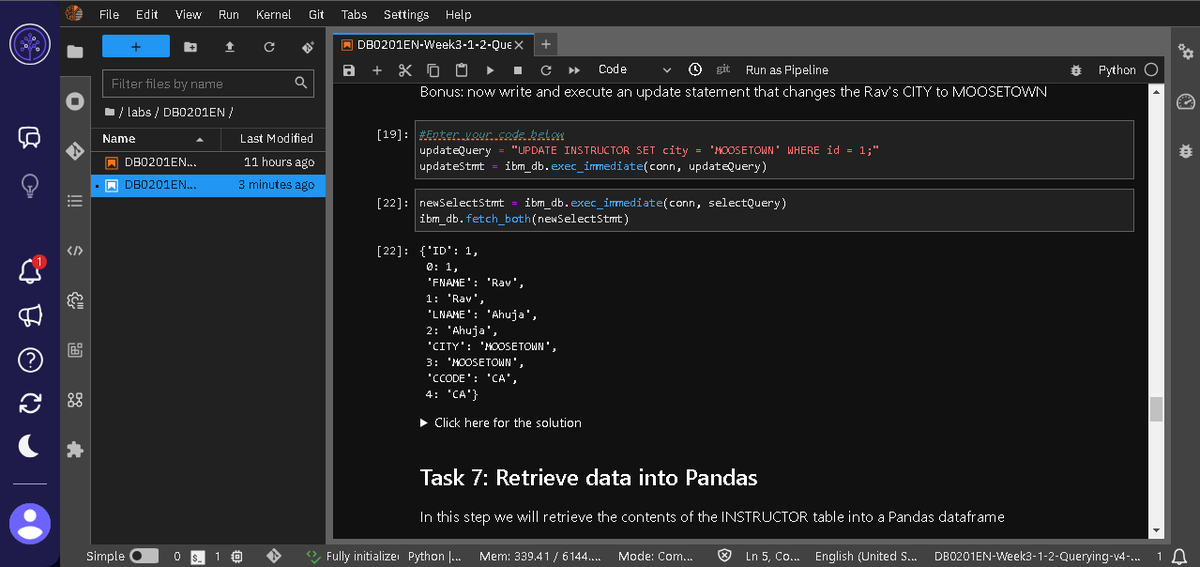Paste cells from the clipboard
The width and height of the screenshot is (1200, 567).
pos(461,70)
